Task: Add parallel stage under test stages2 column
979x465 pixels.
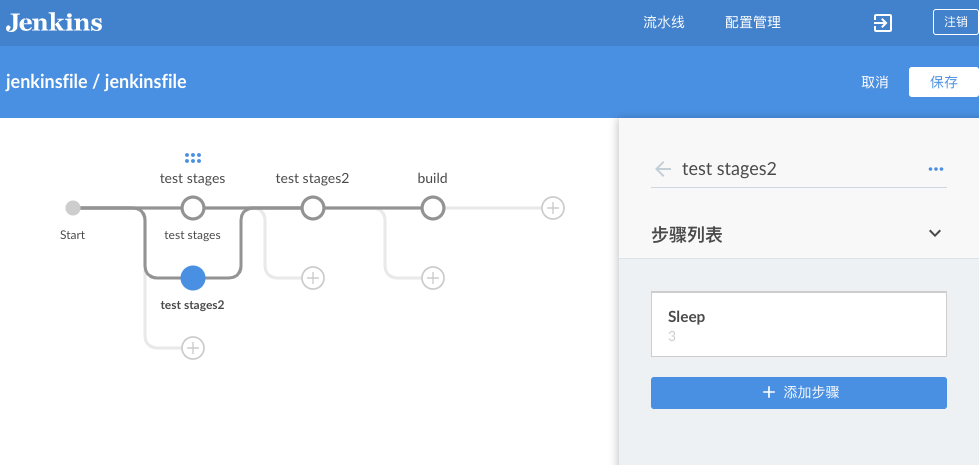Action: 313,278
